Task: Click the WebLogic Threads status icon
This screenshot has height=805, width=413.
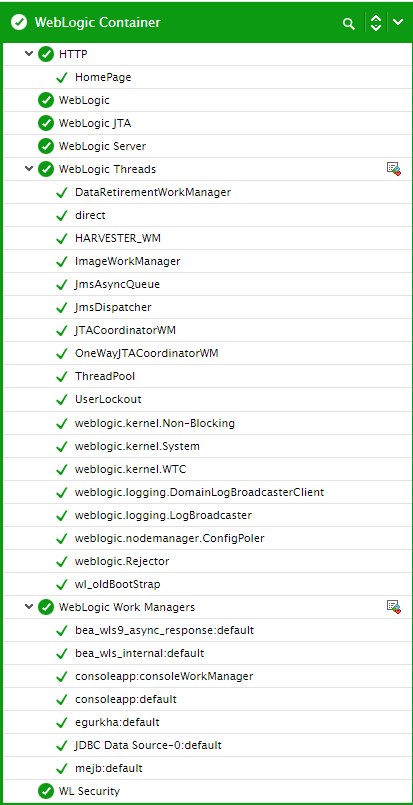Action: pyautogui.click(x=46, y=169)
